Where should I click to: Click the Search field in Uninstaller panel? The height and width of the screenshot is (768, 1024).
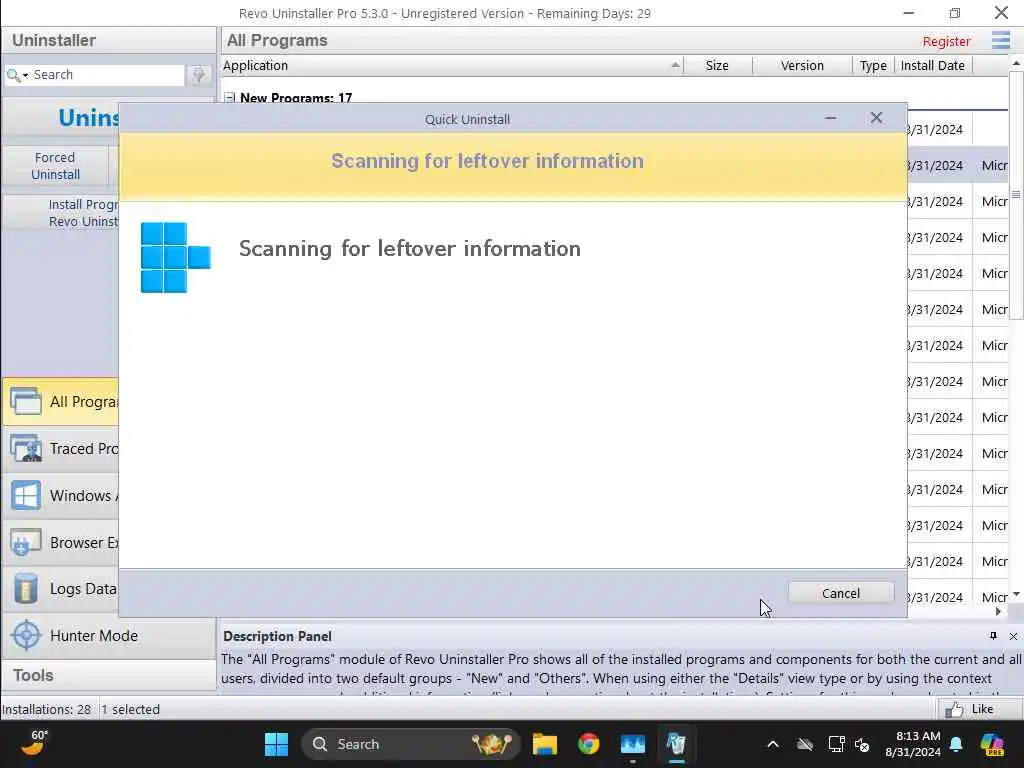point(108,74)
